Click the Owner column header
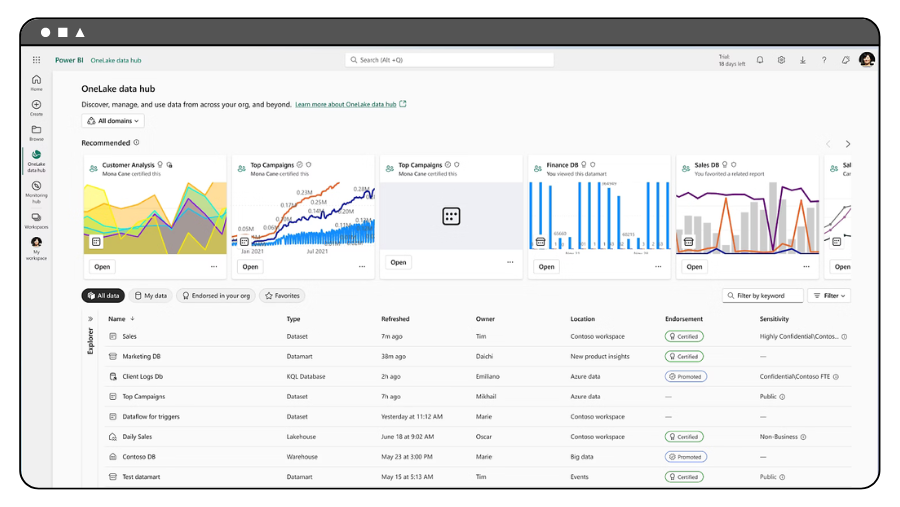The height and width of the screenshot is (507, 900). (x=485, y=319)
